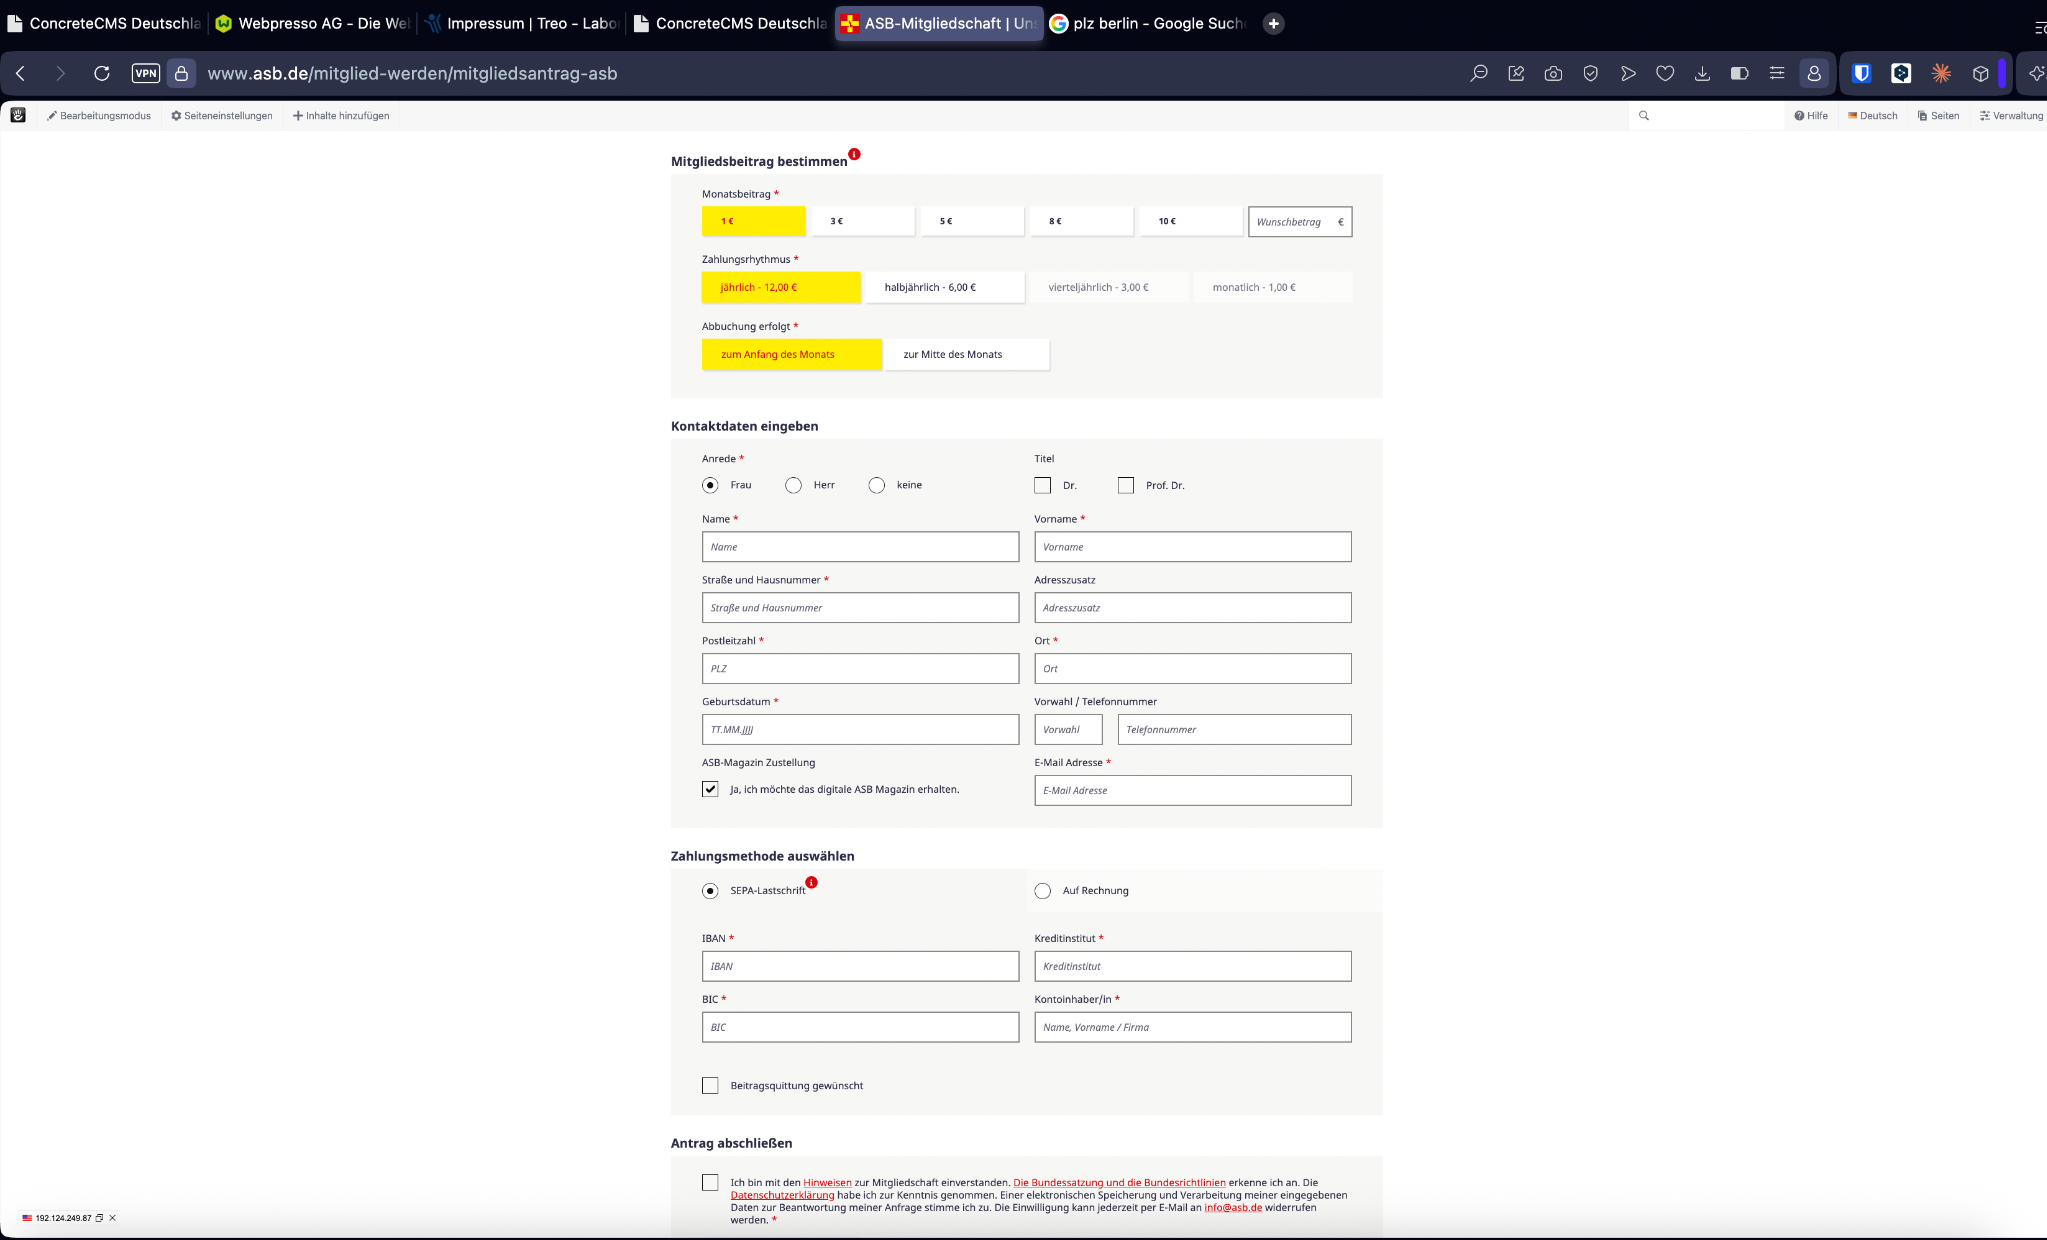Select the keine salutation radio button
The image size is (2047, 1240).
(877, 485)
